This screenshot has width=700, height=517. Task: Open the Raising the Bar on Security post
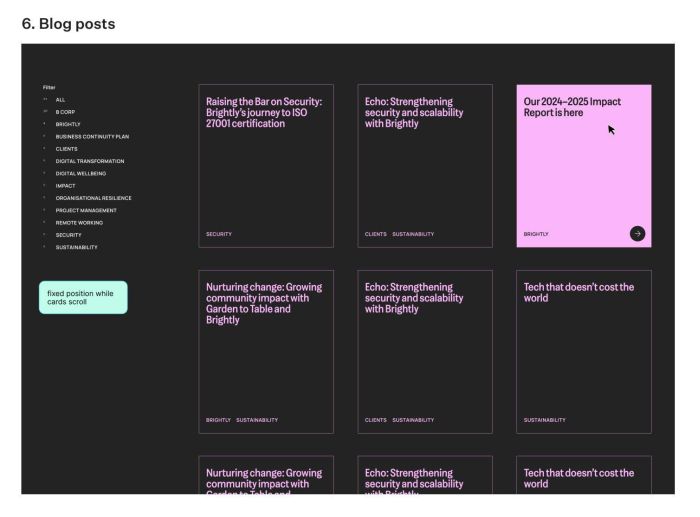click(x=266, y=166)
